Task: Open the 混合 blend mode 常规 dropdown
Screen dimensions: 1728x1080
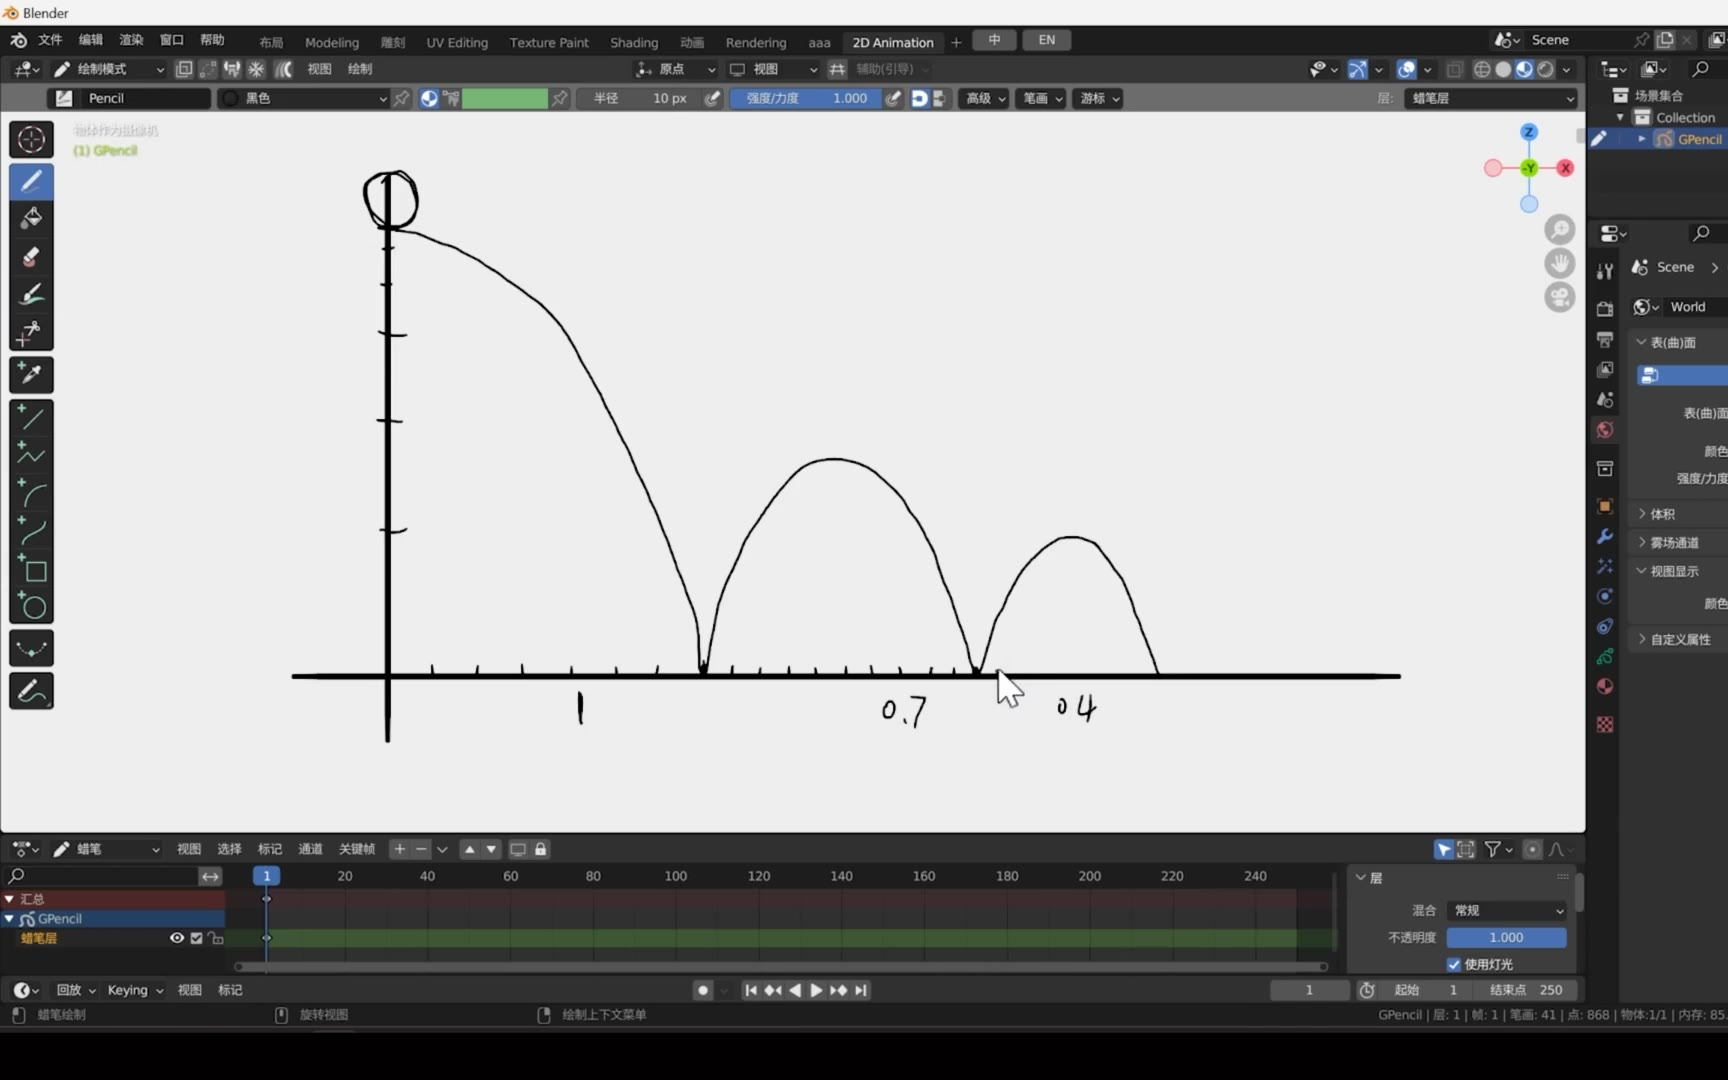Action: coord(1507,910)
